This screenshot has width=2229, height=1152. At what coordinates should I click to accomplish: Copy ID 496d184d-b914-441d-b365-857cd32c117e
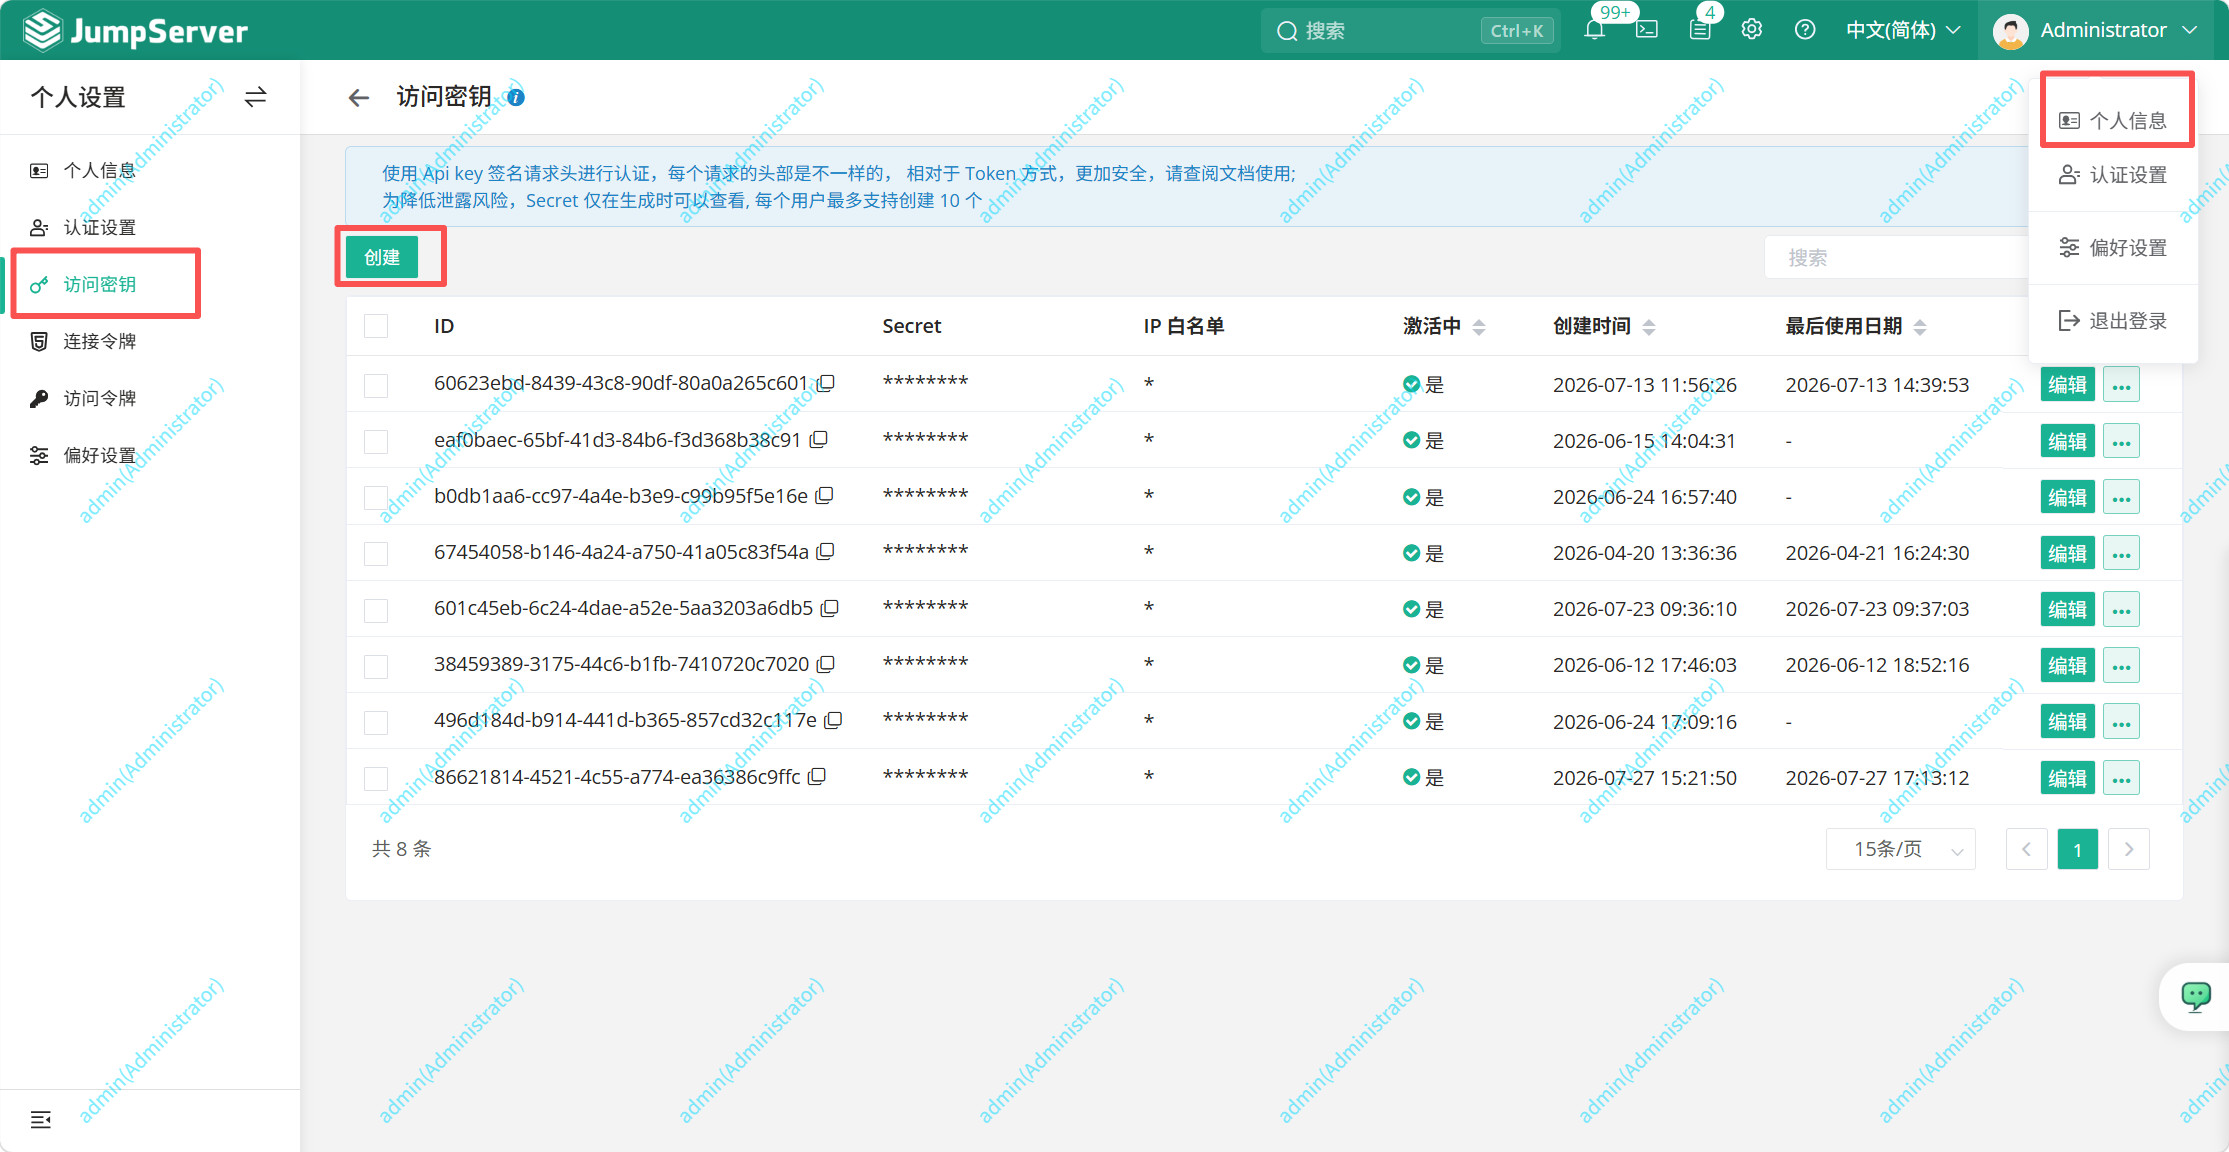pyautogui.click(x=834, y=720)
